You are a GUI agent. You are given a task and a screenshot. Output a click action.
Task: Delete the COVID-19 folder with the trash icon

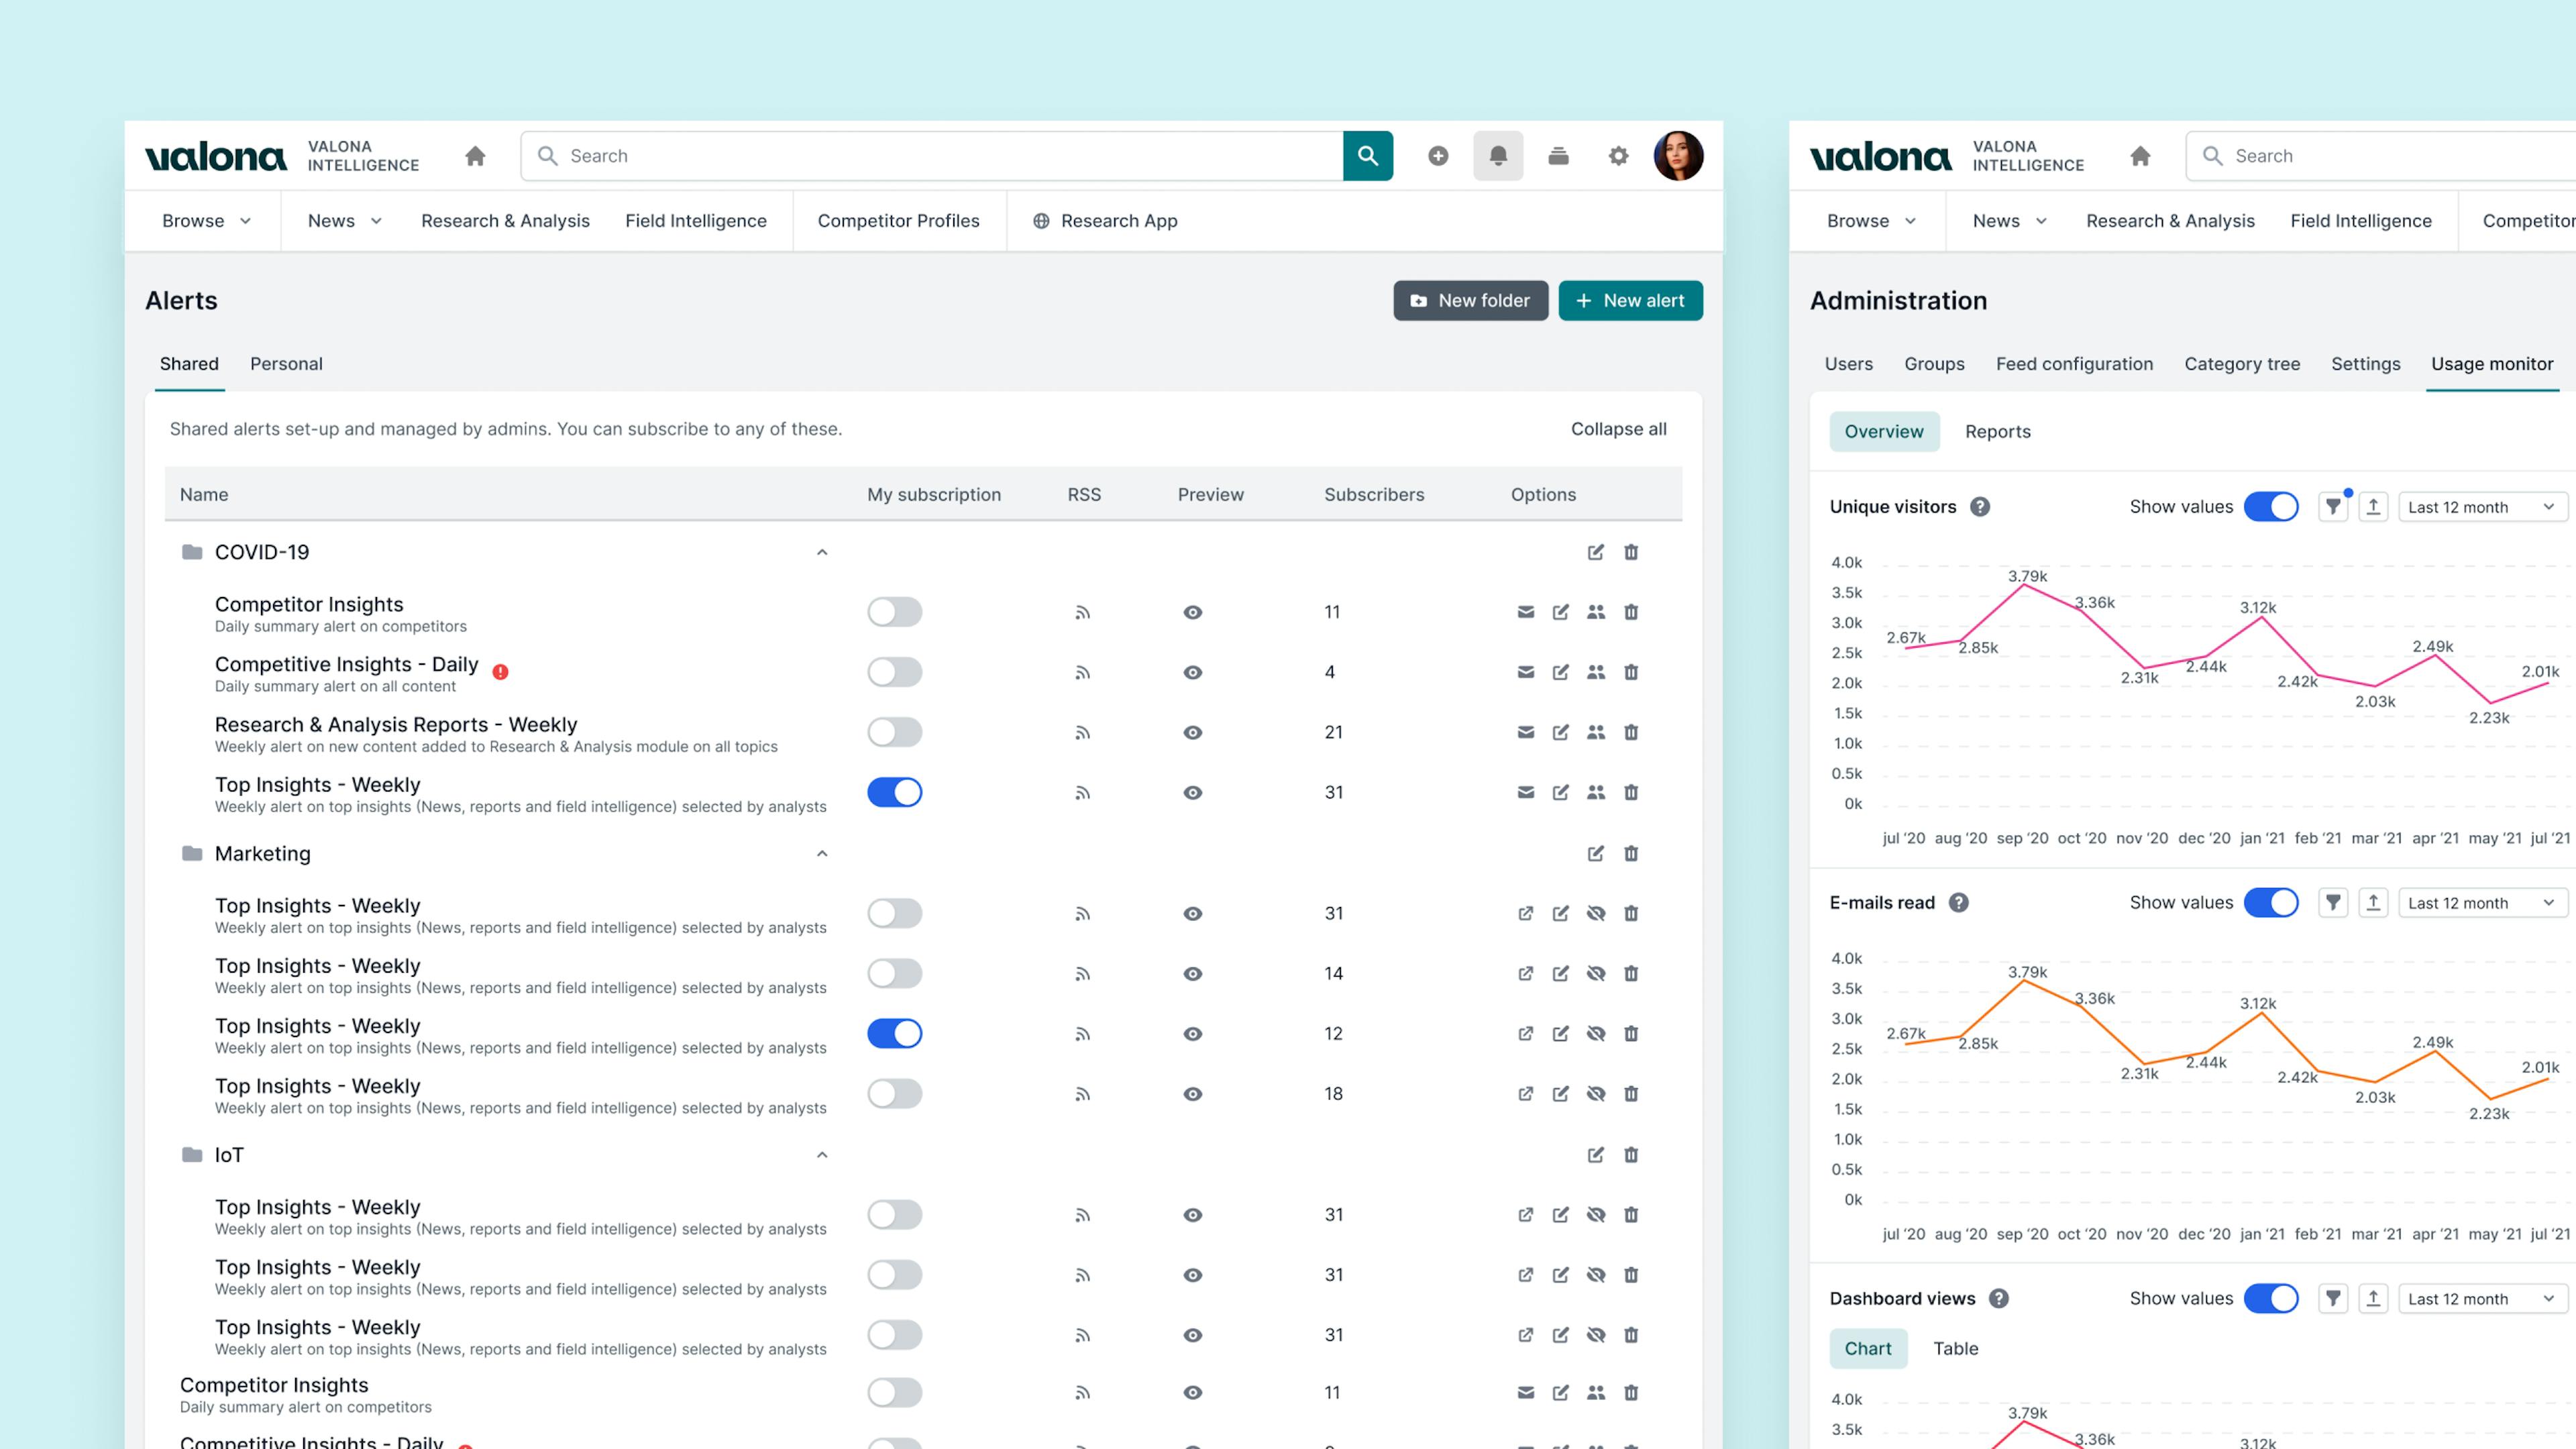[x=1631, y=552]
